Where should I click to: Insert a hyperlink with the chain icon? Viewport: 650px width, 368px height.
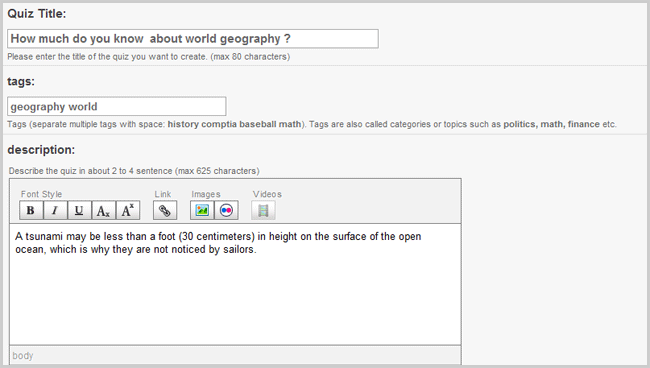coord(165,211)
